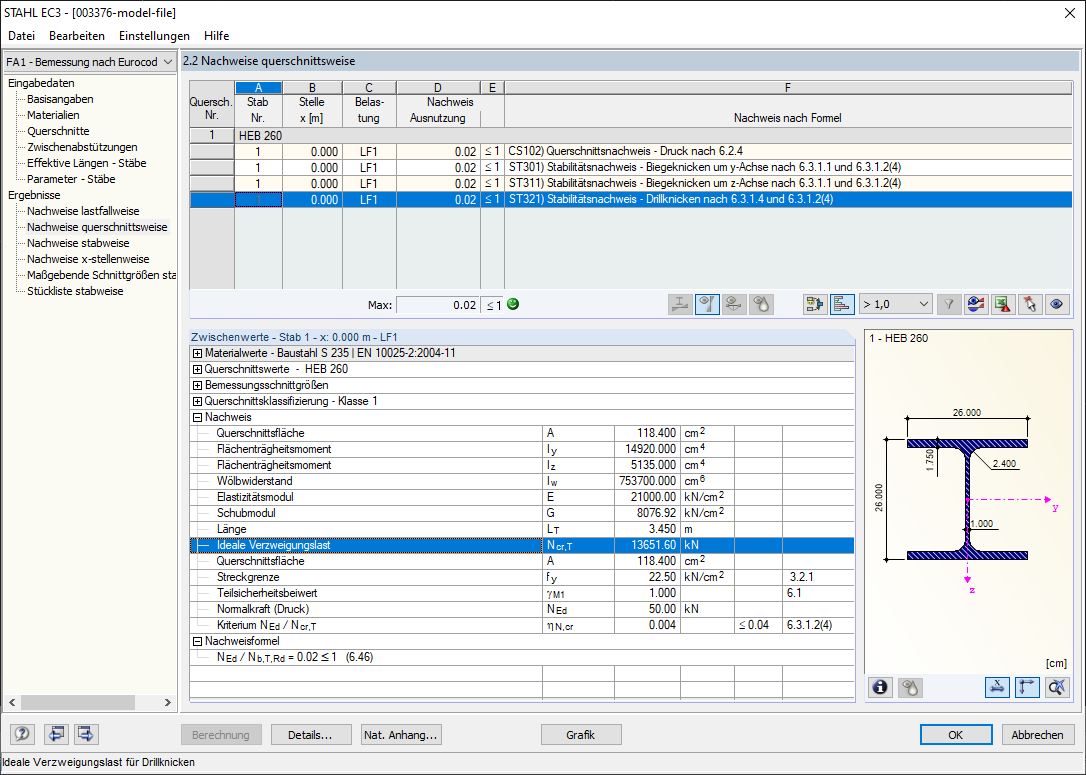
Task: Toggle the result diagram display icon
Action: (841, 304)
